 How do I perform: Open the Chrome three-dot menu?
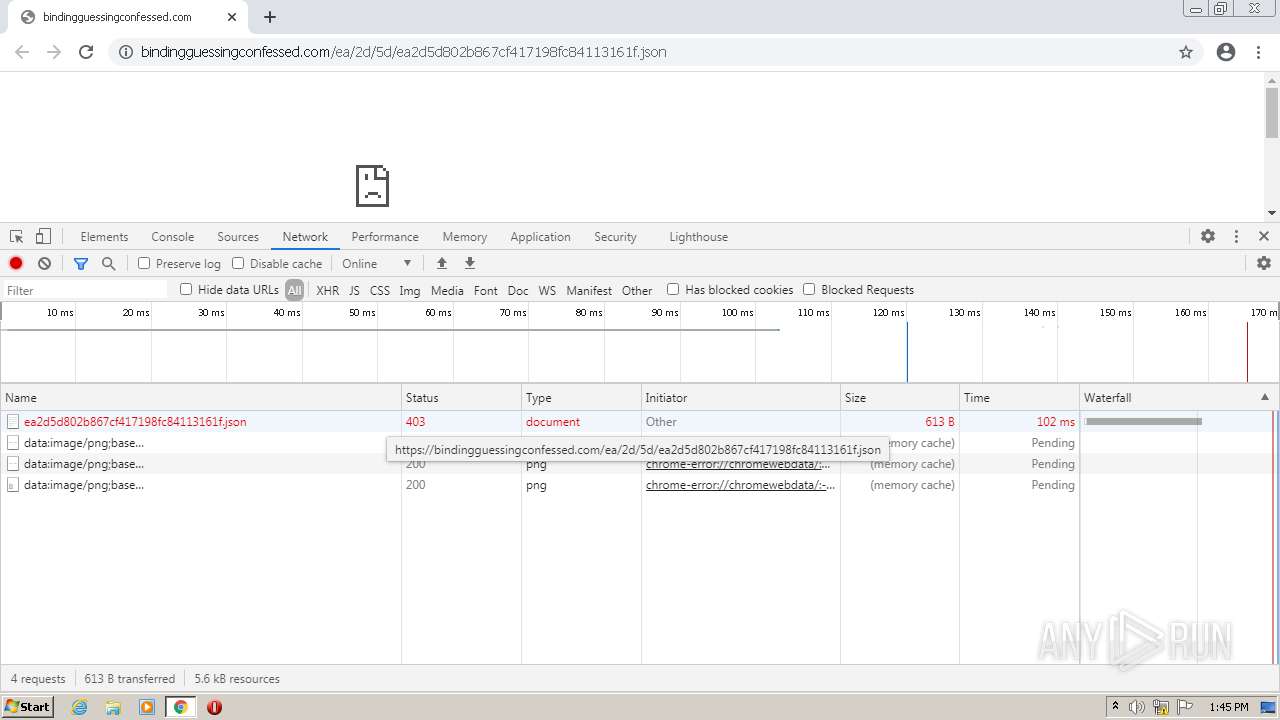click(1258, 52)
